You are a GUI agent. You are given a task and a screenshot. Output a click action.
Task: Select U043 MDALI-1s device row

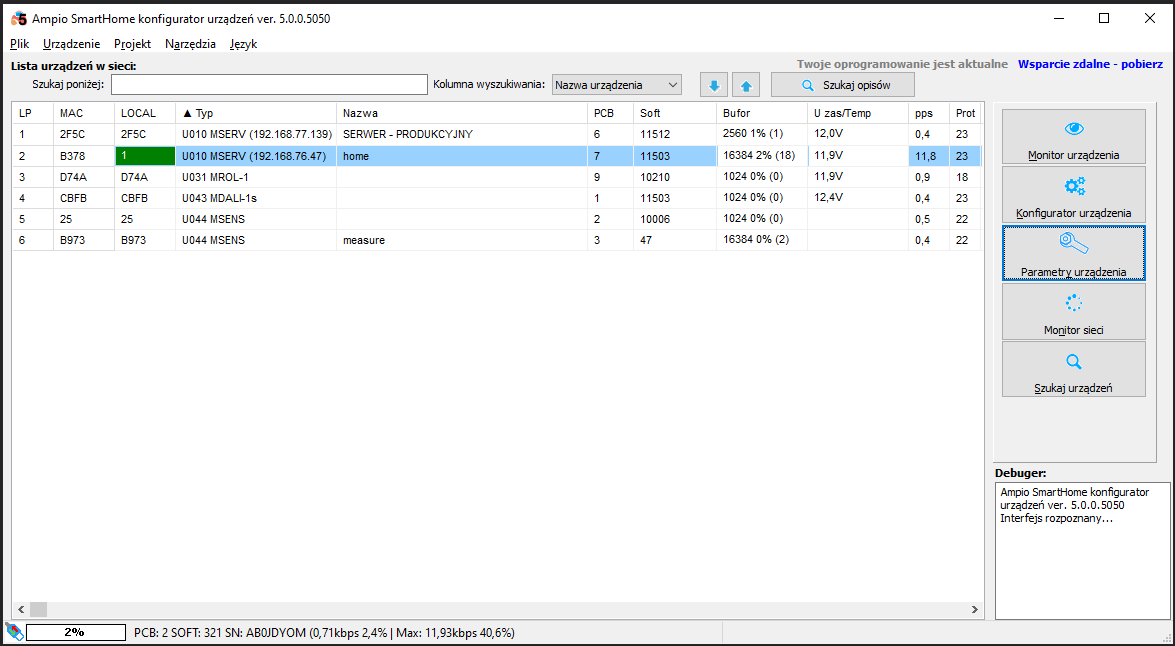pos(497,198)
